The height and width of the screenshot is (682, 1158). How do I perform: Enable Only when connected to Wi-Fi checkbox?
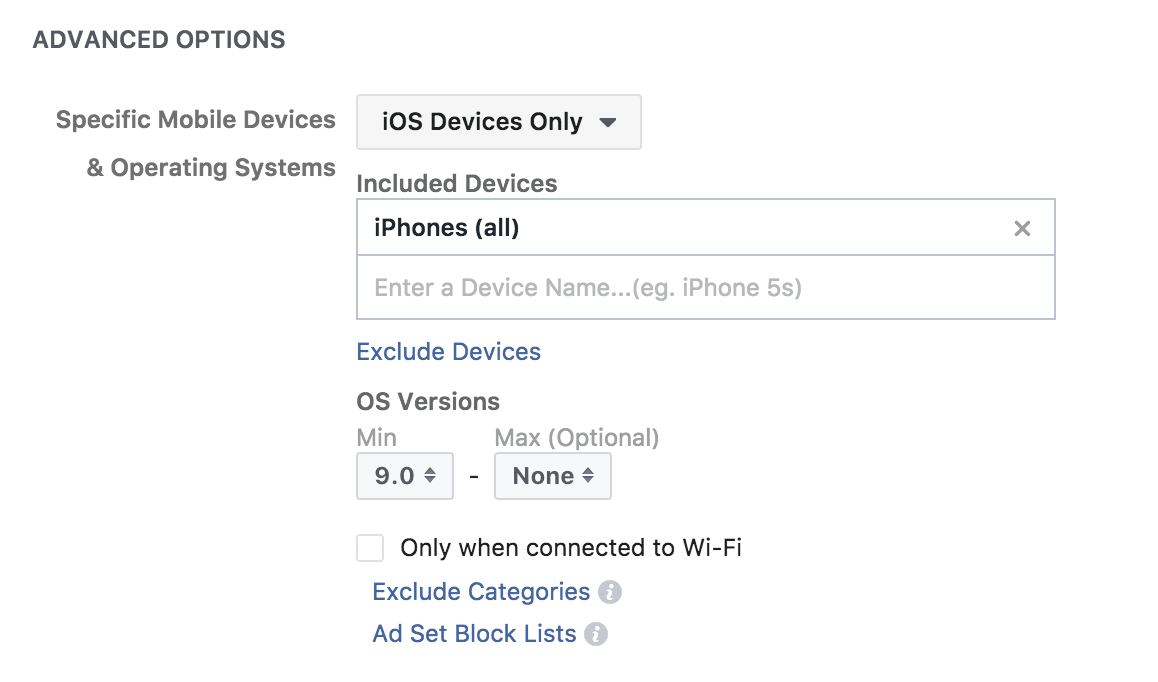point(370,548)
